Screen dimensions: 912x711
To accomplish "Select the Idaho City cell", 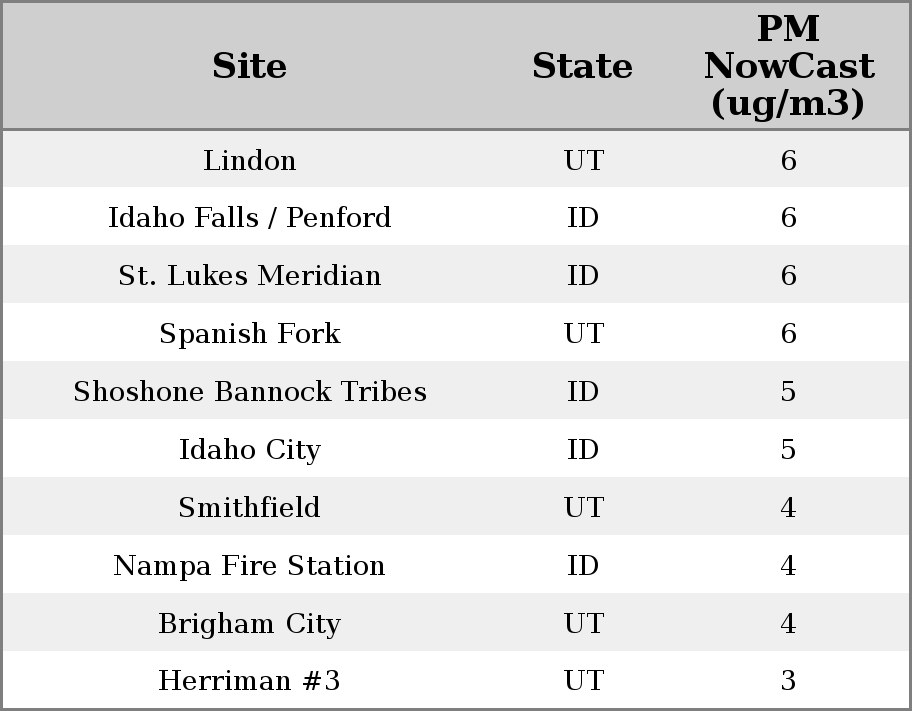I will 249,450.
